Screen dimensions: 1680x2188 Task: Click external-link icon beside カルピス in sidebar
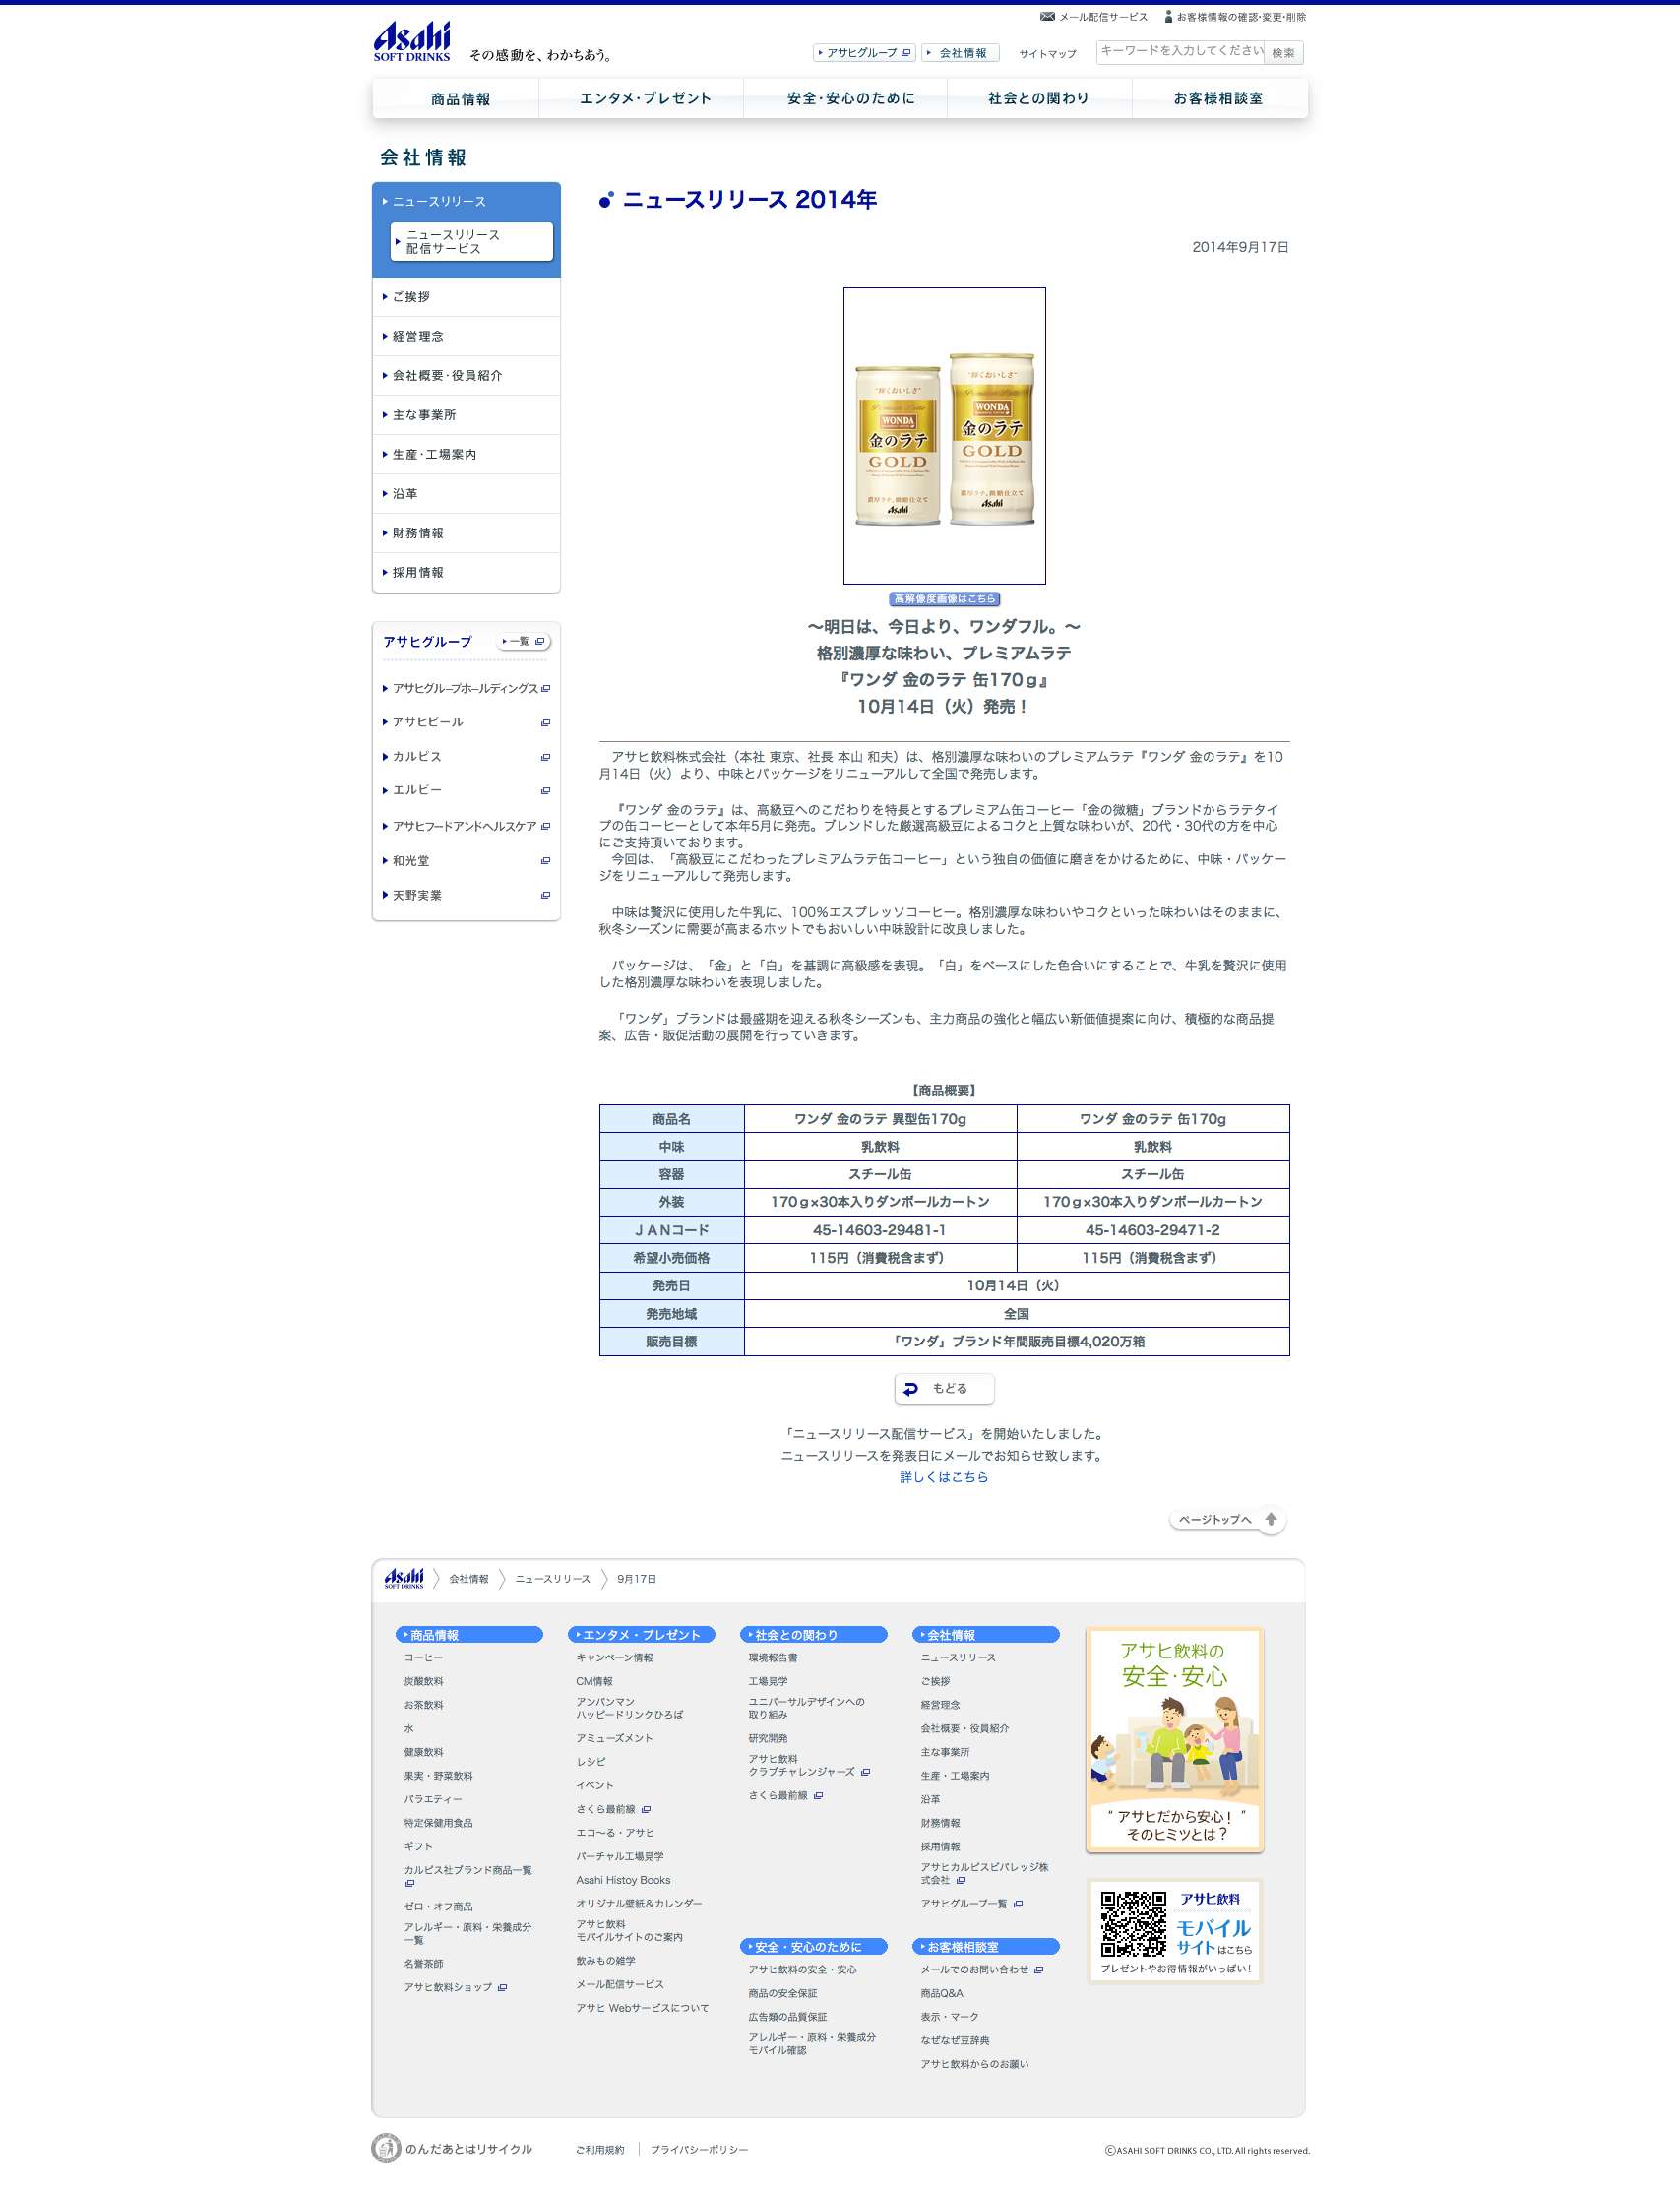coord(545,757)
